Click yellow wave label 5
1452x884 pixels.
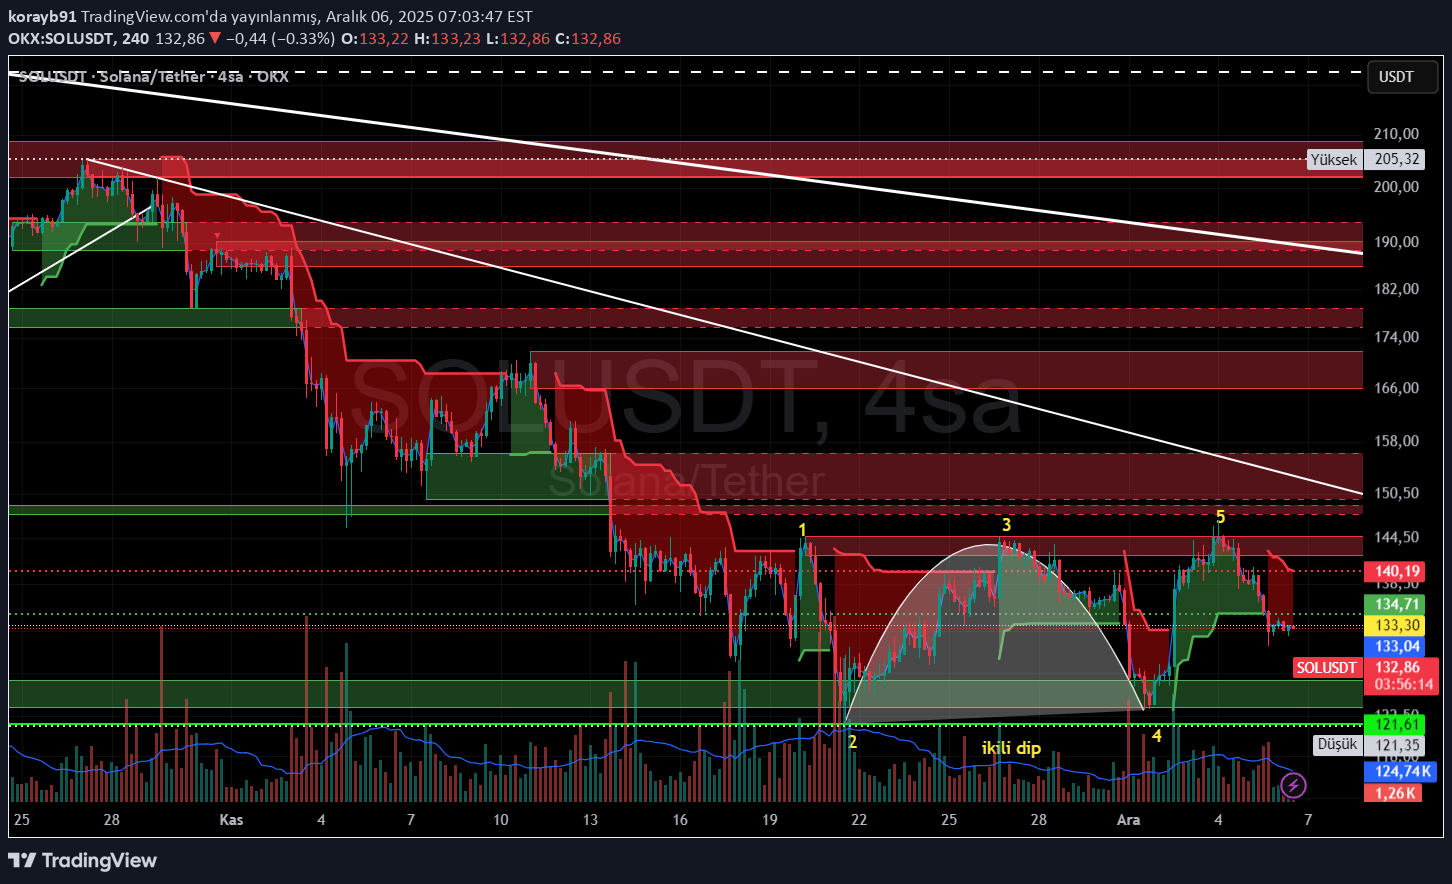tap(1220, 516)
